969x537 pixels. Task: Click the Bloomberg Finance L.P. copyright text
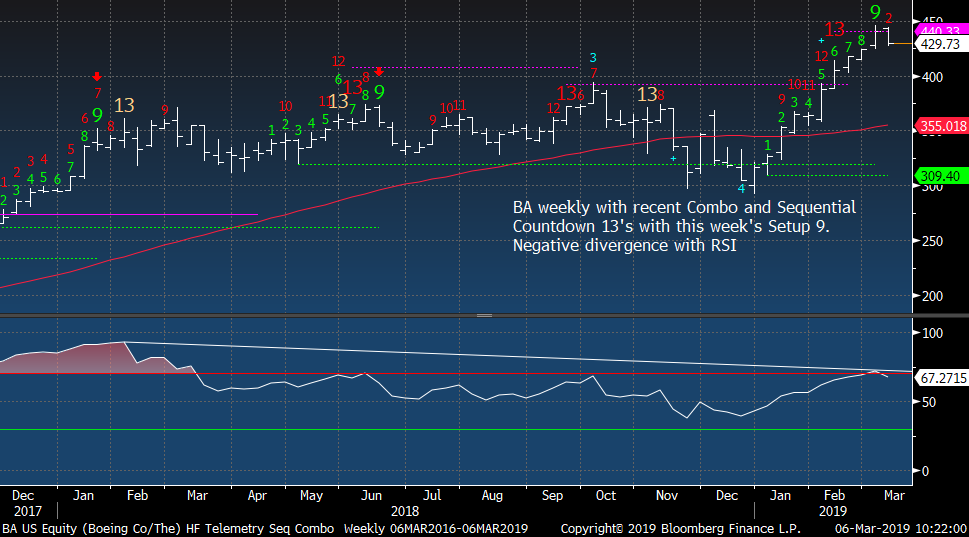coord(680,529)
